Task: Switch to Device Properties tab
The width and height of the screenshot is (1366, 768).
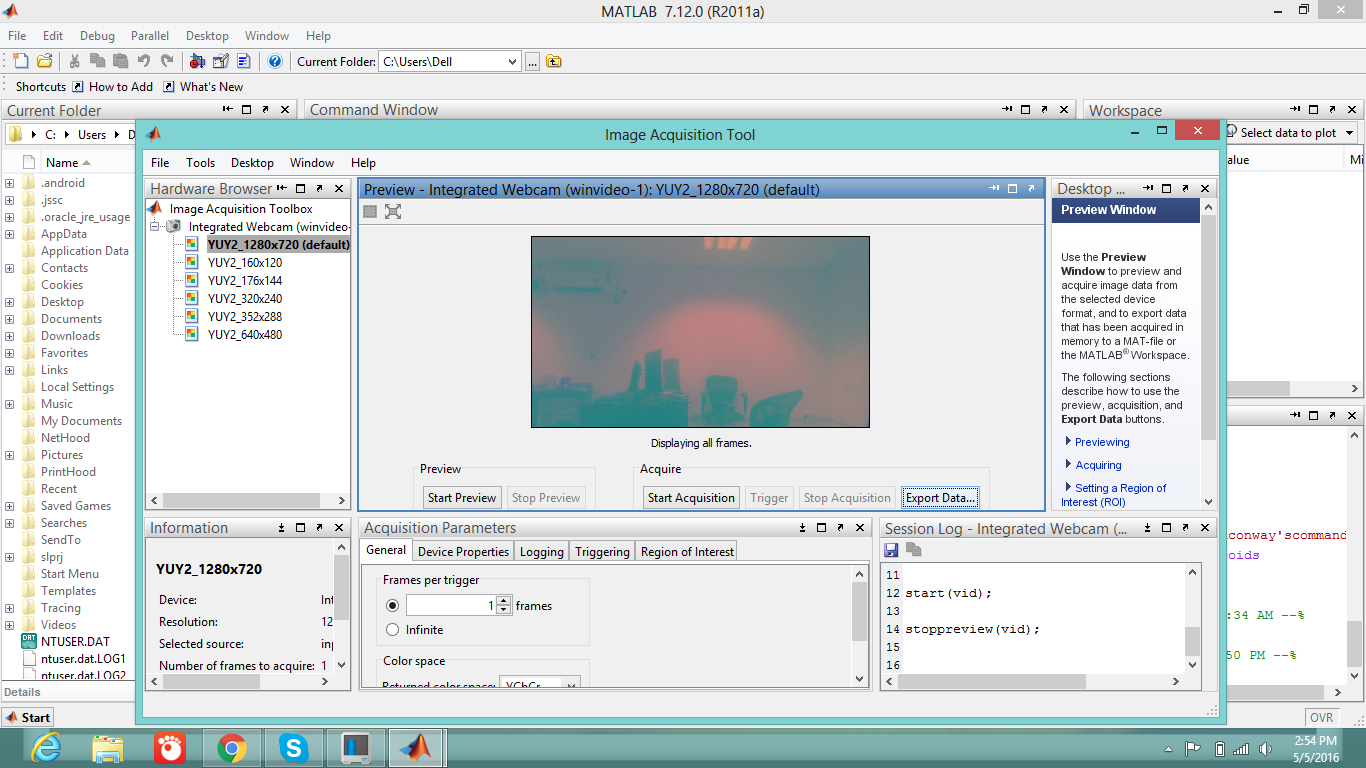Action: point(463,551)
